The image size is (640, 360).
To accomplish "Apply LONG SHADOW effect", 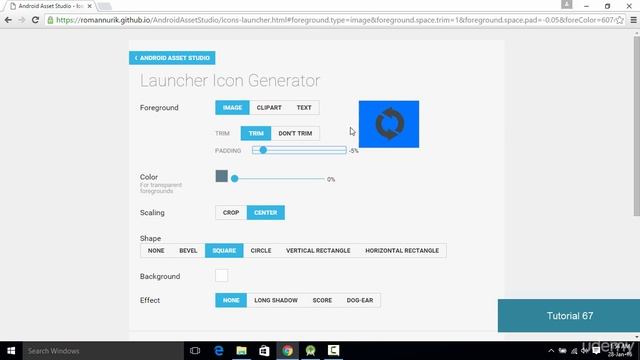I will [276, 300].
